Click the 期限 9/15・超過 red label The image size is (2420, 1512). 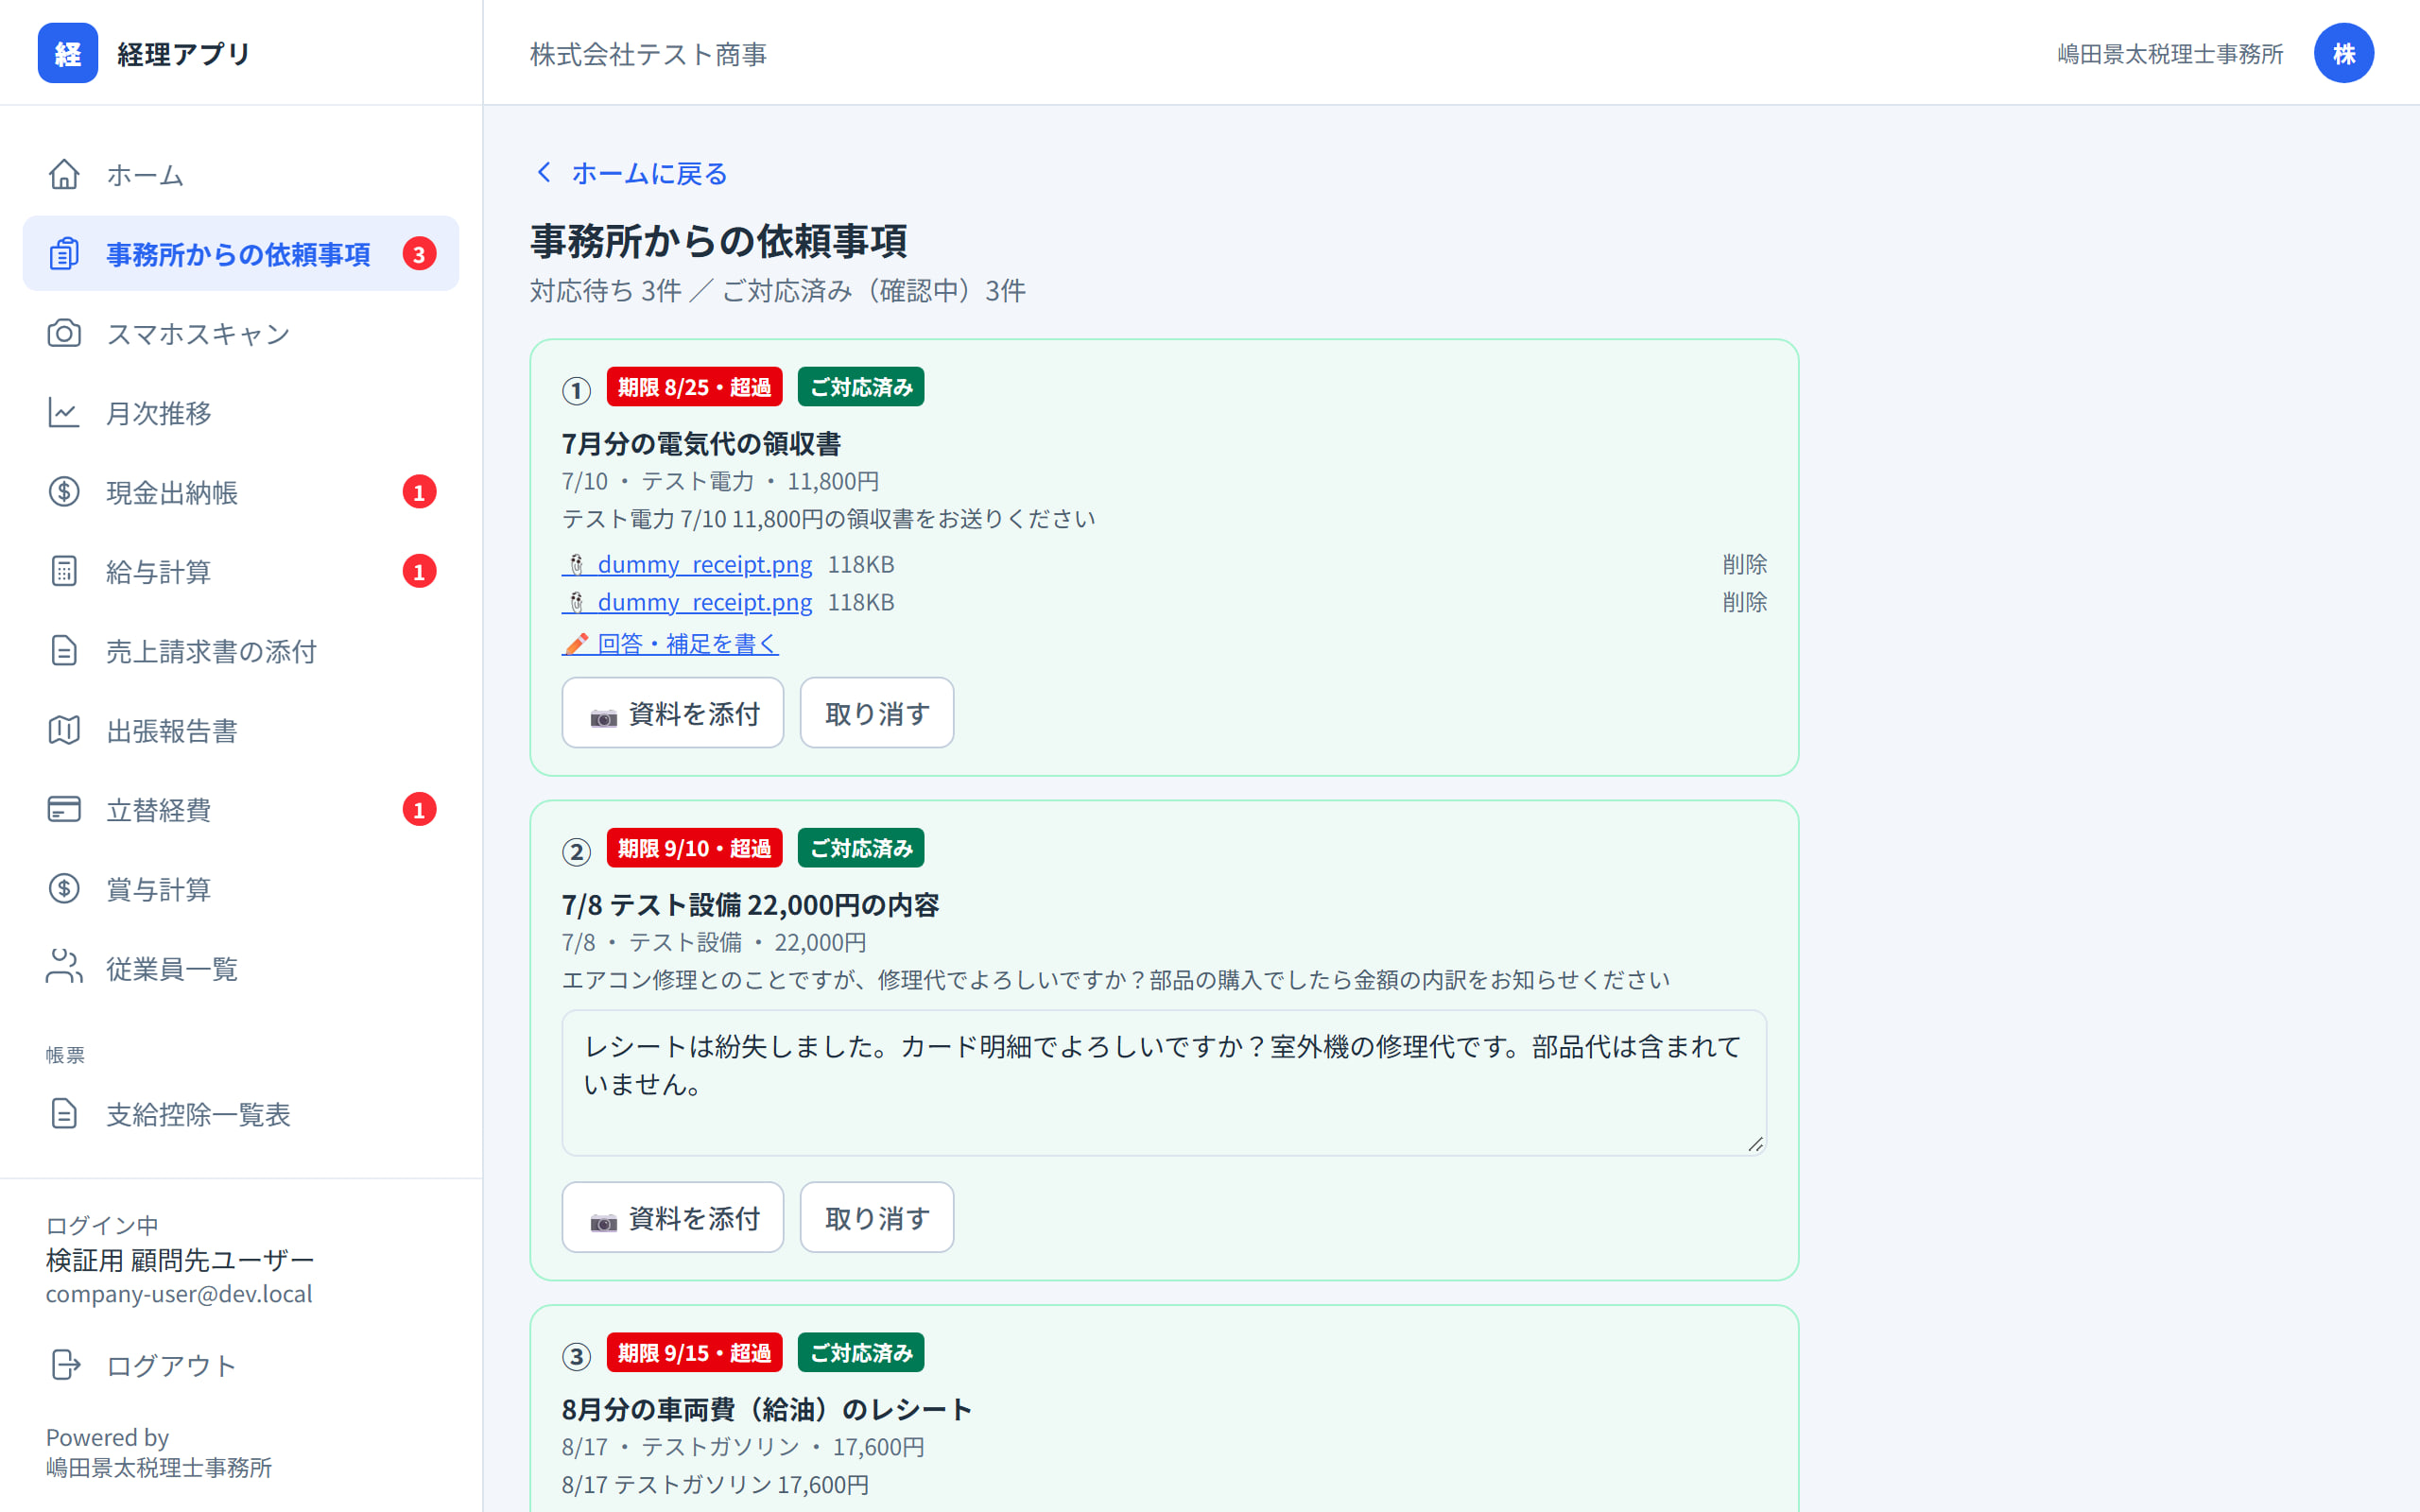tap(694, 1353)
